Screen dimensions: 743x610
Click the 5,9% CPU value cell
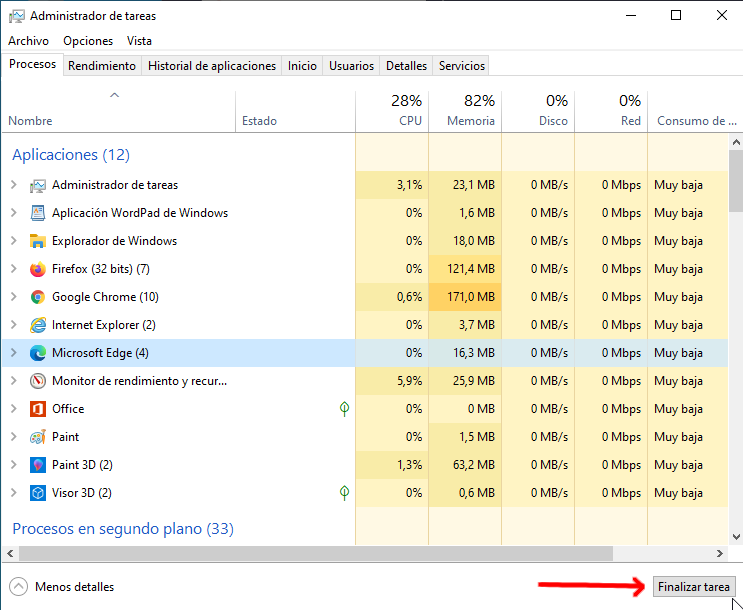pos(392,381)
